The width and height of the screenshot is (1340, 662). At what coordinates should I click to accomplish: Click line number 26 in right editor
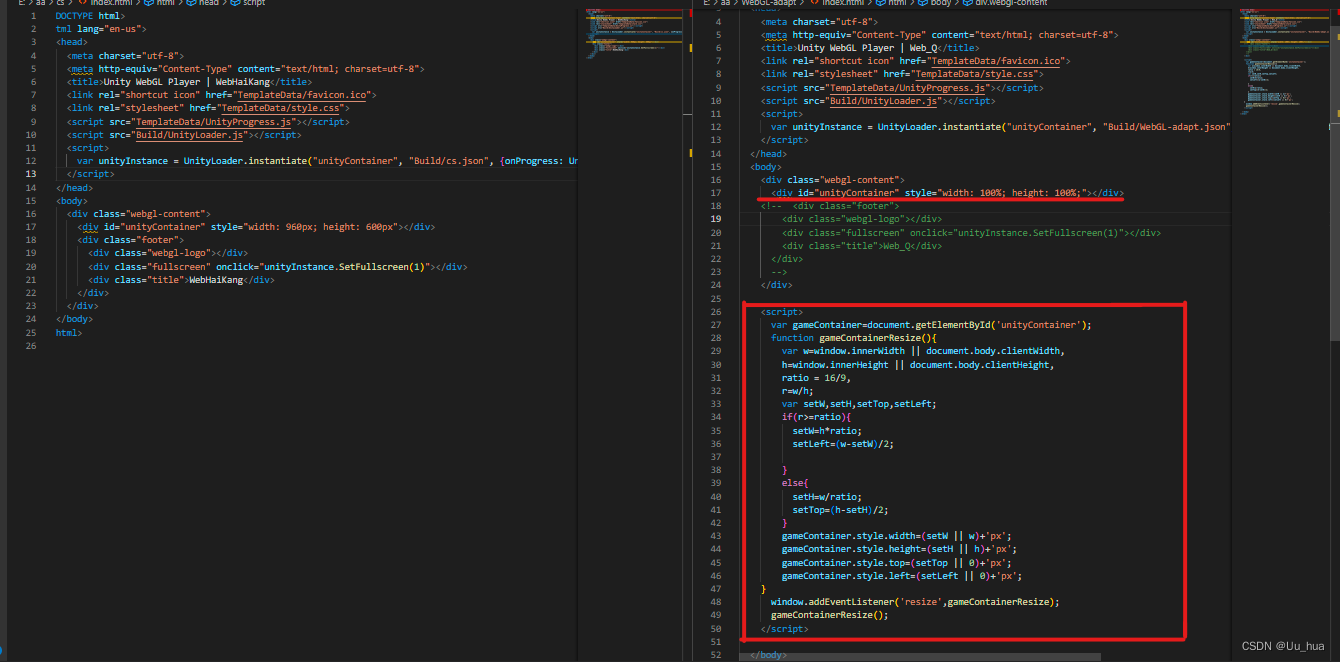(x=717, y=312)
